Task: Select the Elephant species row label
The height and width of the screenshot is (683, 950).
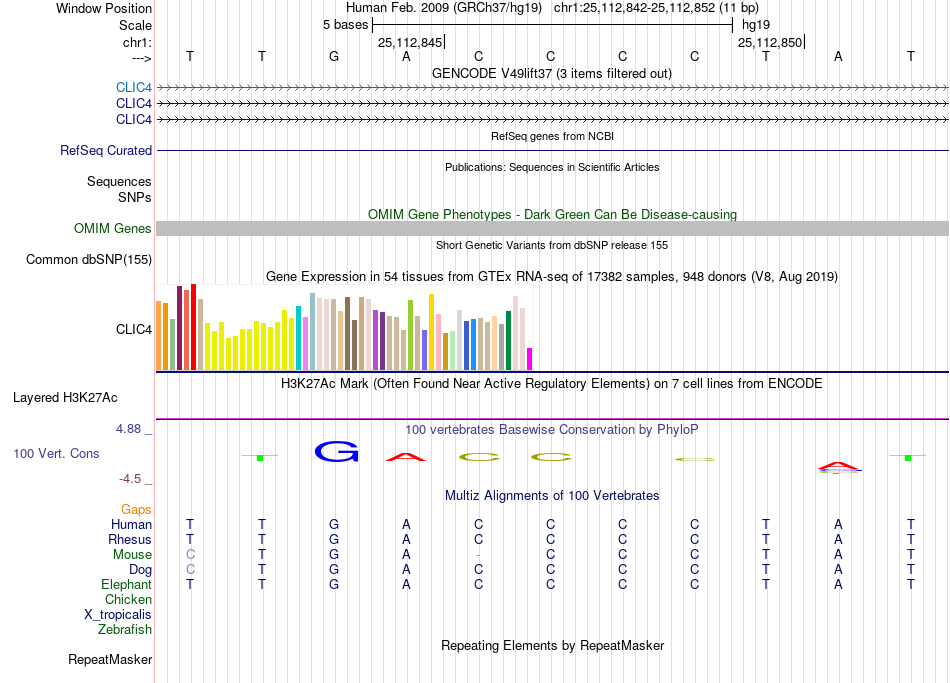Action: 126,584
